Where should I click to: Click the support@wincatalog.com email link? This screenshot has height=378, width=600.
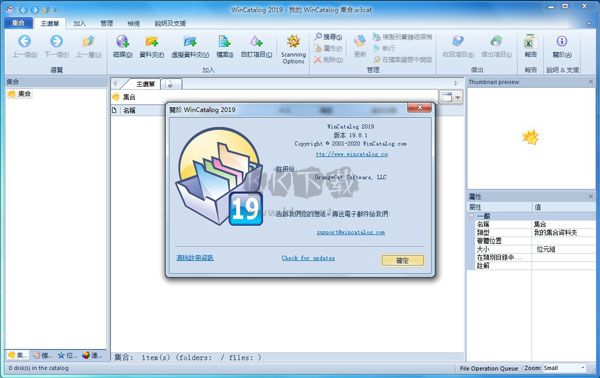click(x=351, y=232)
